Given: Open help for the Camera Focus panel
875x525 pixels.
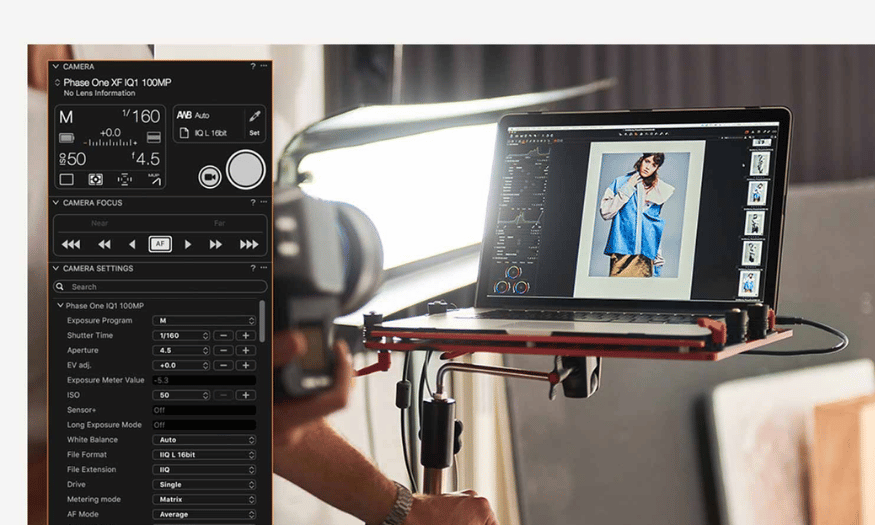Looking at the screenshot, I should pos(253,203).
